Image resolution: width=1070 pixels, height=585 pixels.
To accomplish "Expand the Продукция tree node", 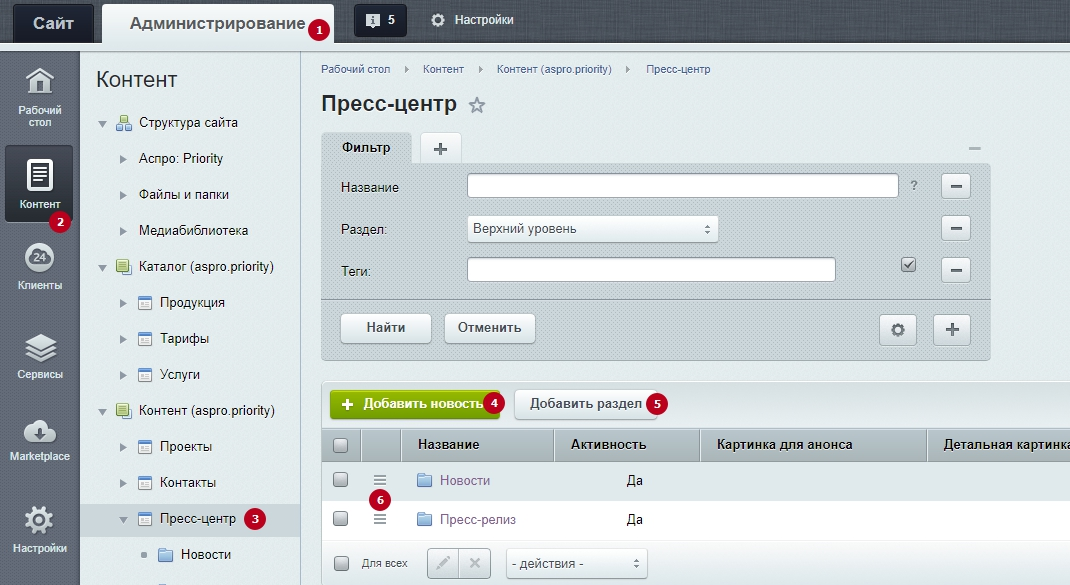I will tap(123, 303).
